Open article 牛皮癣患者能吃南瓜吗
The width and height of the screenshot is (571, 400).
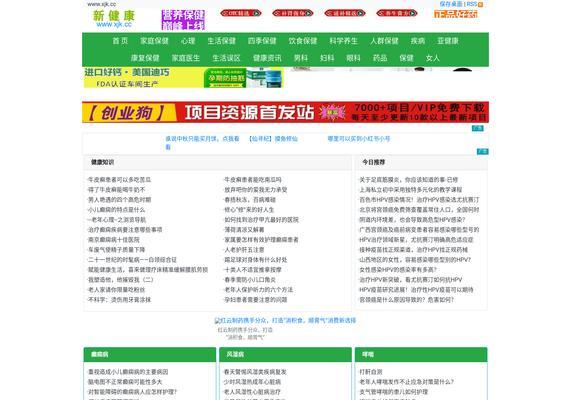253,180
